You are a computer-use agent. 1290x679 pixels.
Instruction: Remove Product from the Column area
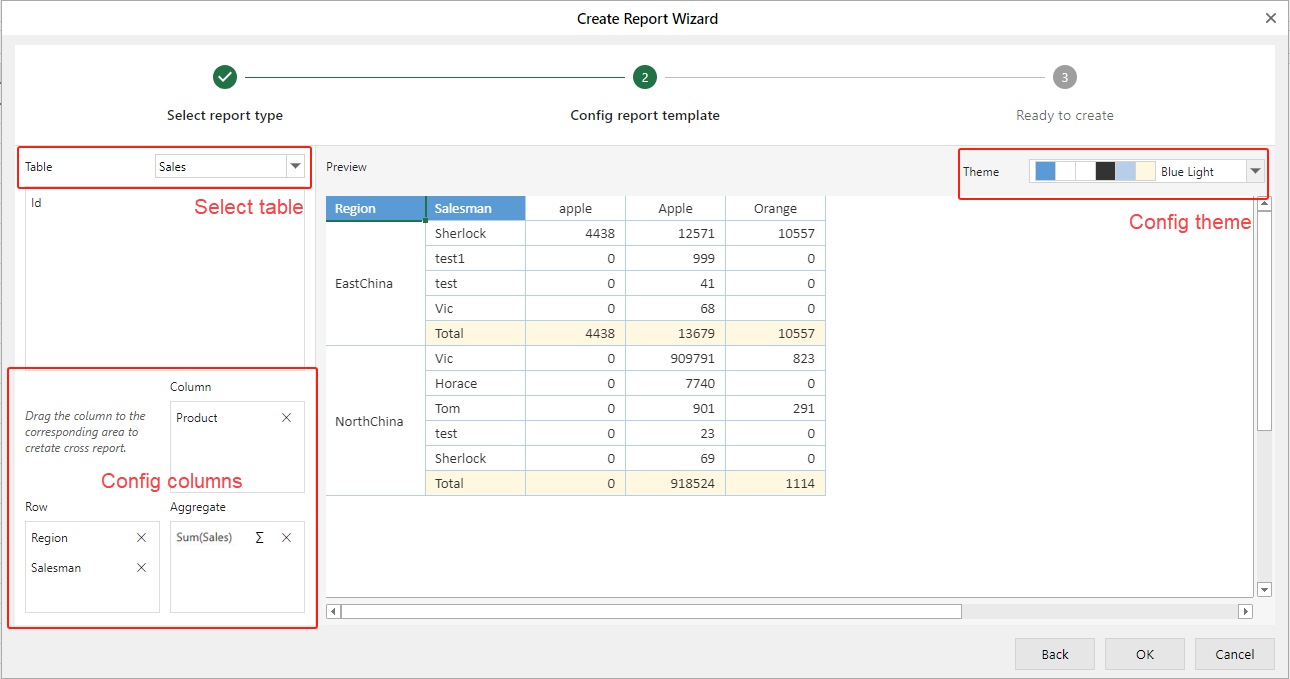tap(287, 418)
